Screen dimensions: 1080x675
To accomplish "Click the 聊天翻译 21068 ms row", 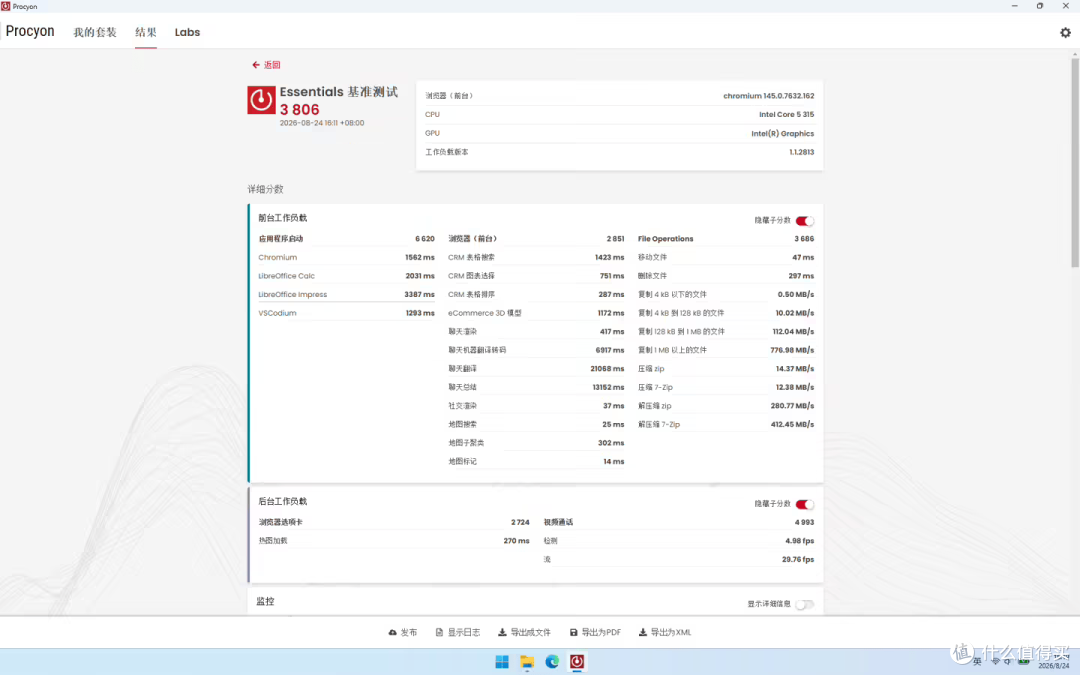I will tap(536, 369).
